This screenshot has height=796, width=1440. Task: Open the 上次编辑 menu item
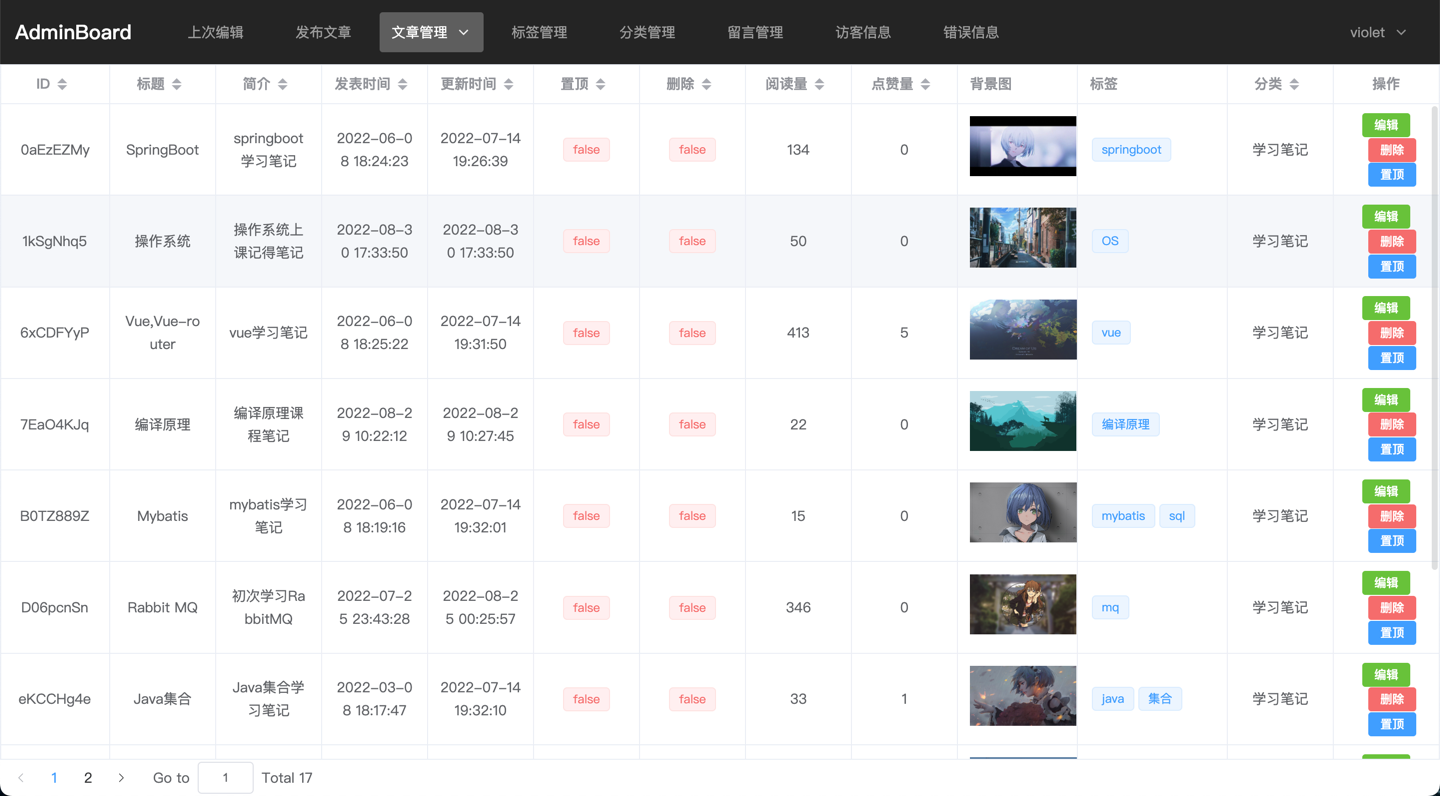[x=215, y=32]
